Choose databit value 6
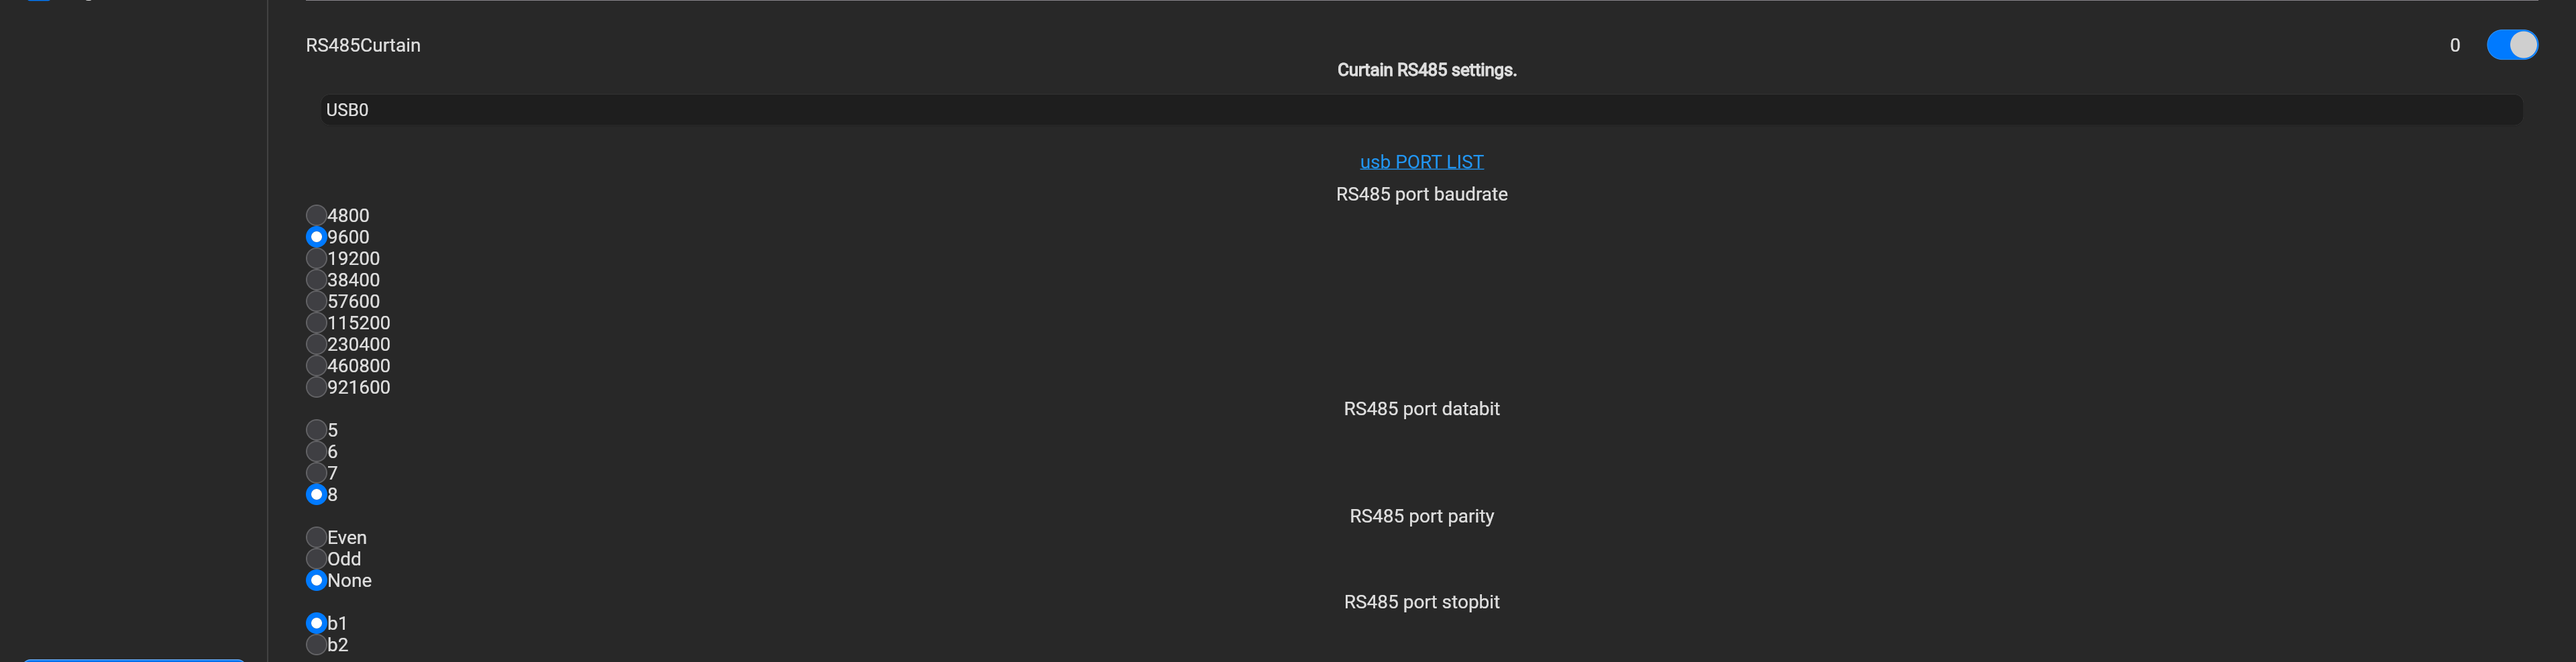 point(316,451)
